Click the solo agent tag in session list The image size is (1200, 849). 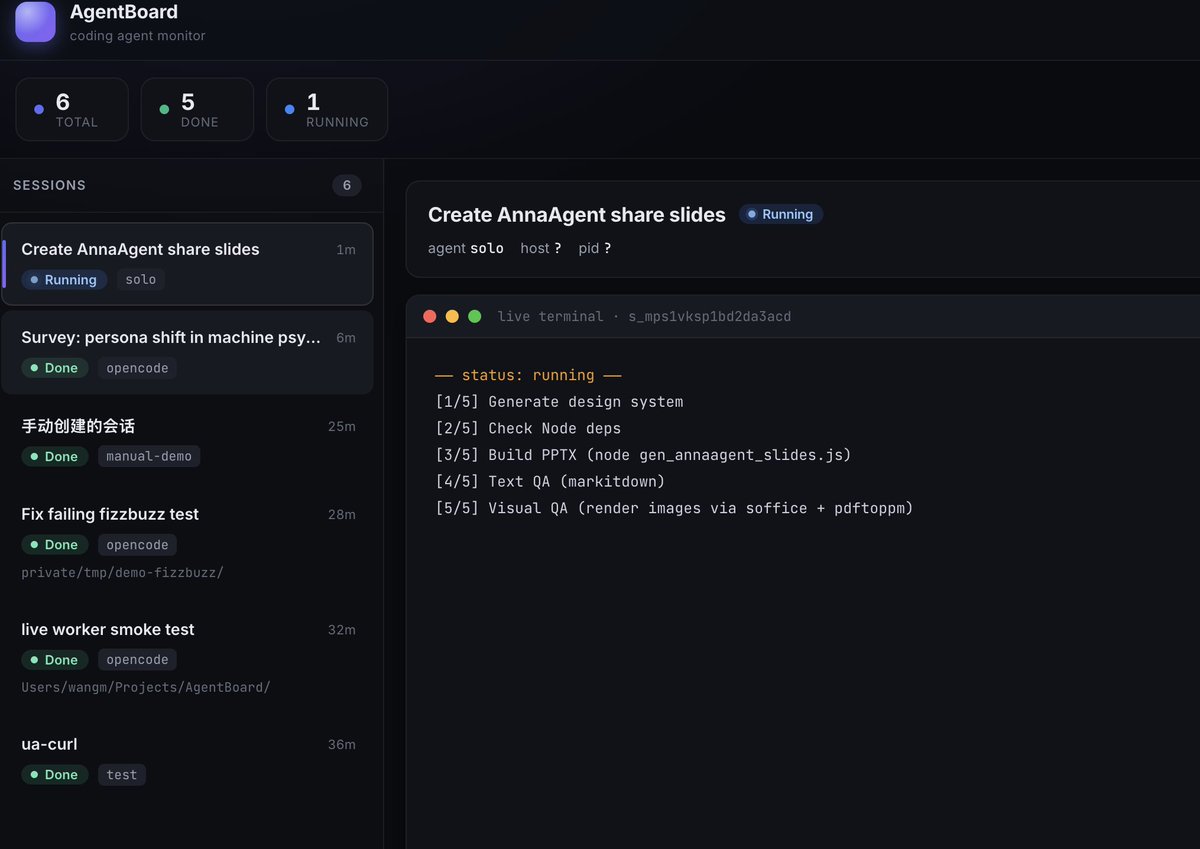(x=141, y=280)
